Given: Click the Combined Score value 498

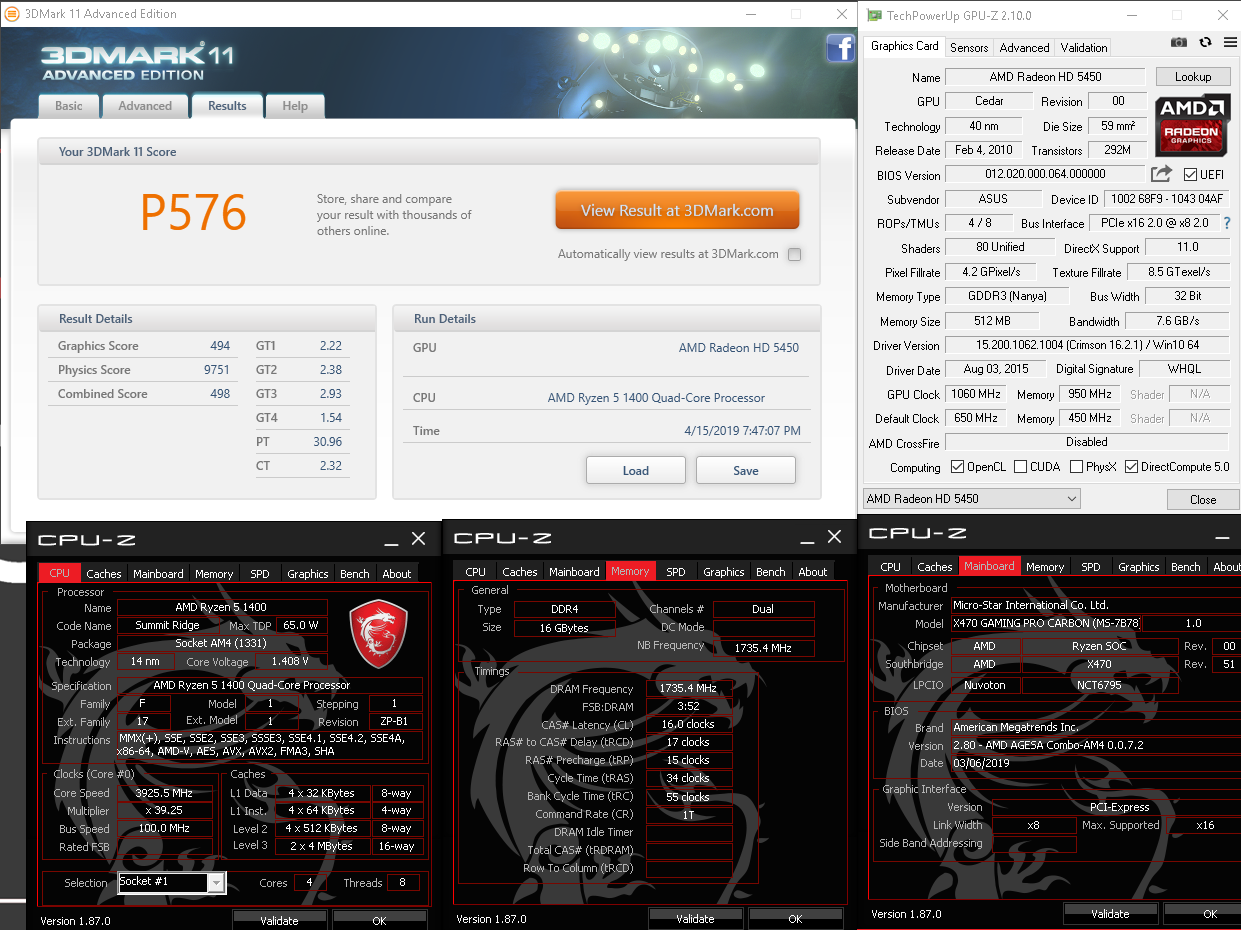Looking at the screenshot, I should [220, 394].
